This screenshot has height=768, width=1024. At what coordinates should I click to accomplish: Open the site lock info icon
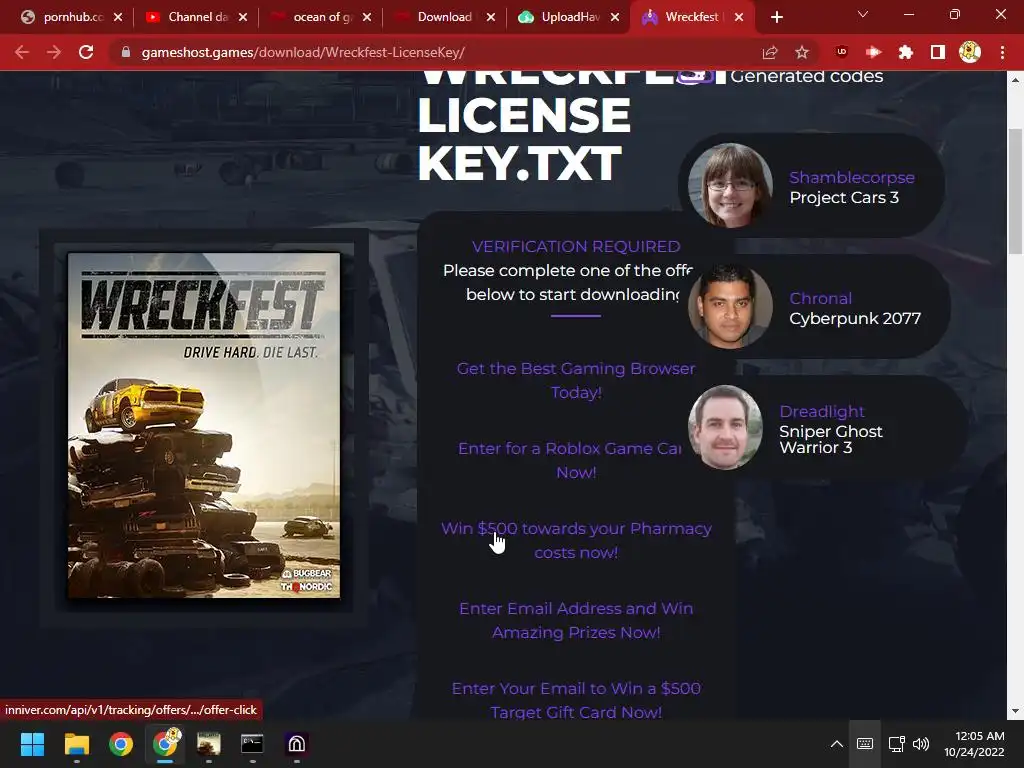(126, 52)
